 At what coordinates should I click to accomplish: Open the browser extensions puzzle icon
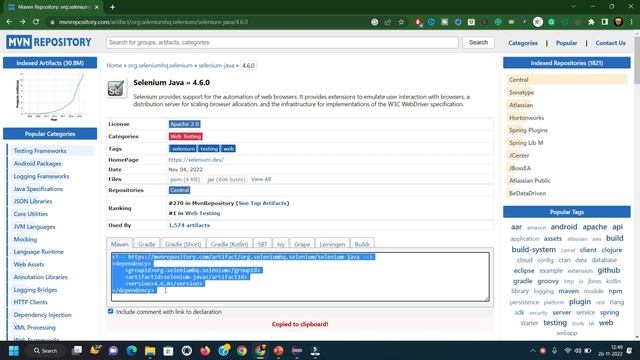pyautogui.click(x=591, y=22)
